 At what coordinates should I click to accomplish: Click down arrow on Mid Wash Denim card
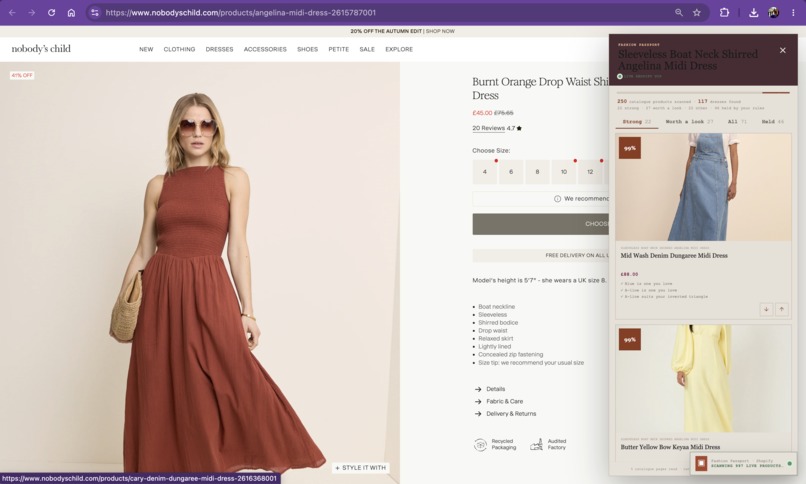[766, 309]
